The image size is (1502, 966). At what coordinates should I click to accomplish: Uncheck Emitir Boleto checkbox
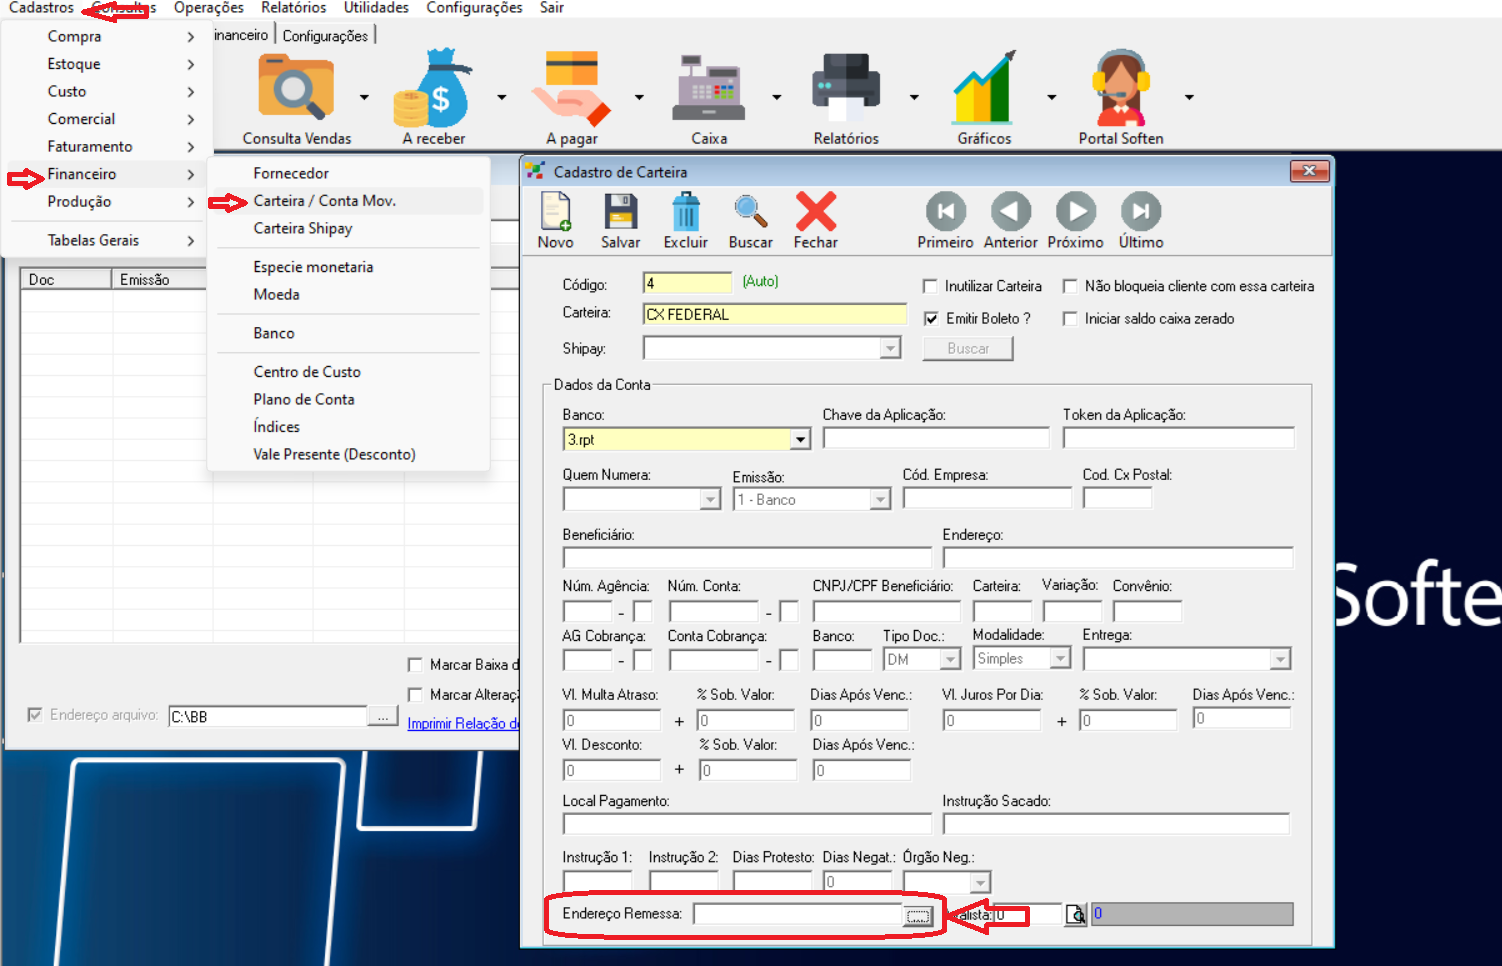coord(930,319)
